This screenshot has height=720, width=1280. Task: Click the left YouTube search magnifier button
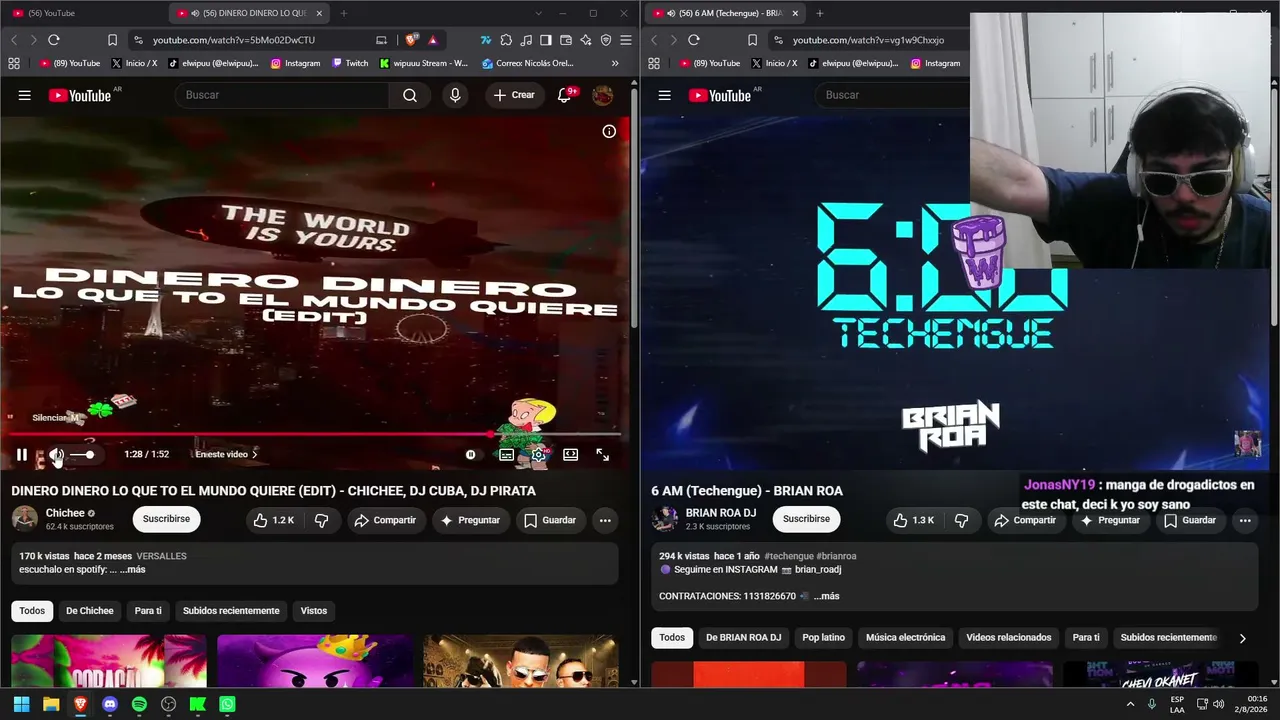[x=410, y=95]
